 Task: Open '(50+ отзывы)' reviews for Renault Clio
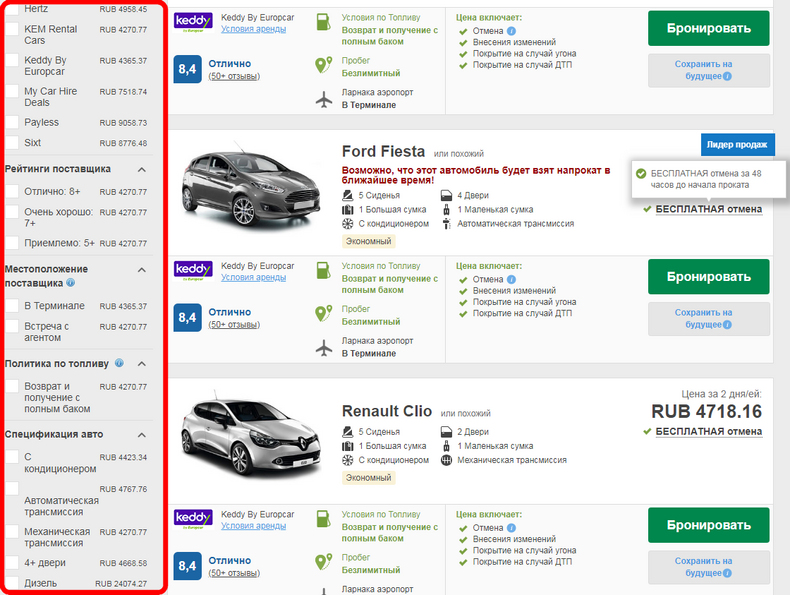(x=234, y=573)
